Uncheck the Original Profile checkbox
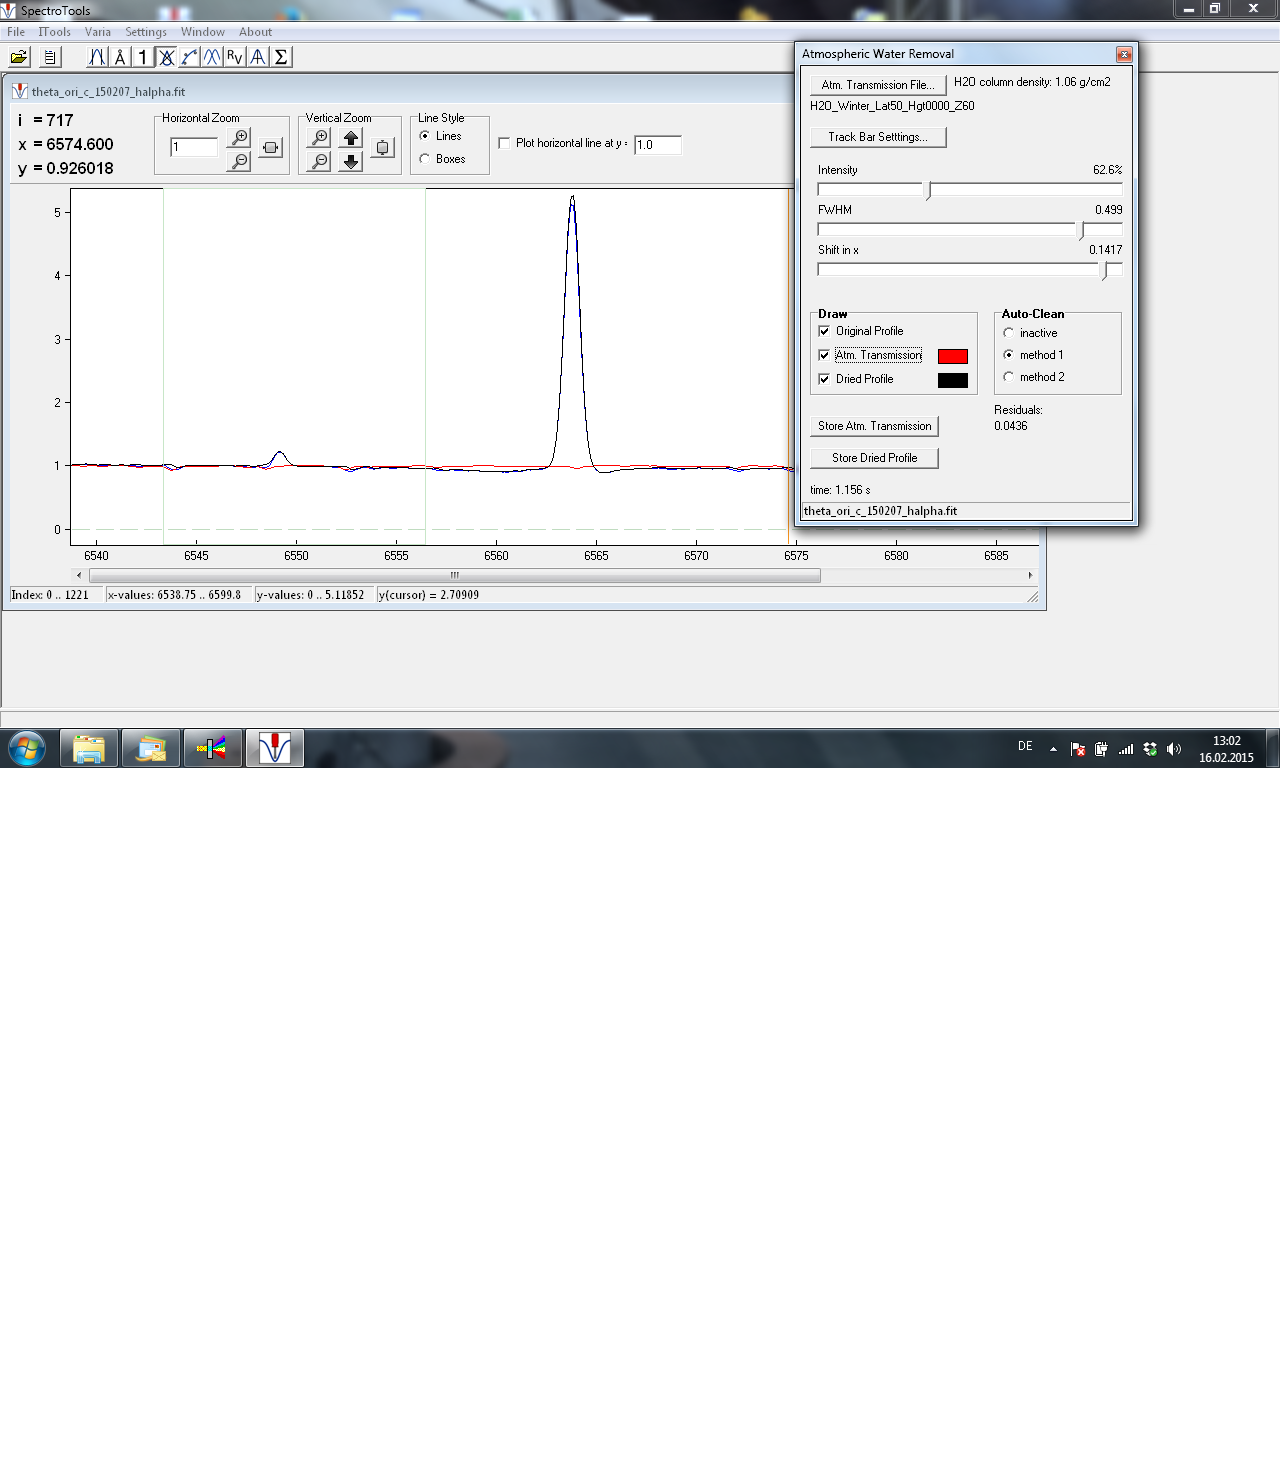The image size is (1280, 1480). click(824, 331)
